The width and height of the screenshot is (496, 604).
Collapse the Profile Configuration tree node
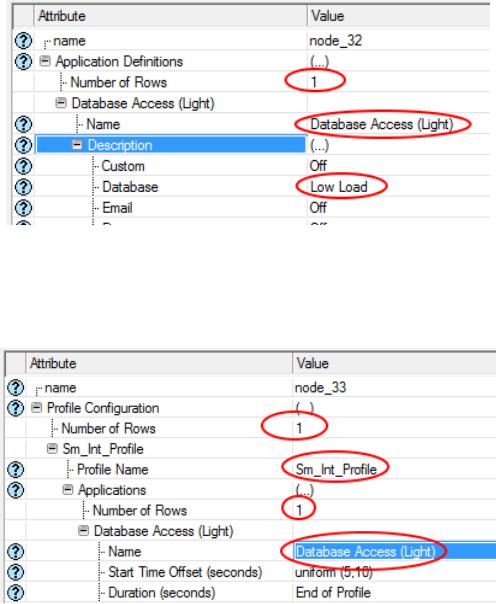pyautogui.click(x=37, y=408)
